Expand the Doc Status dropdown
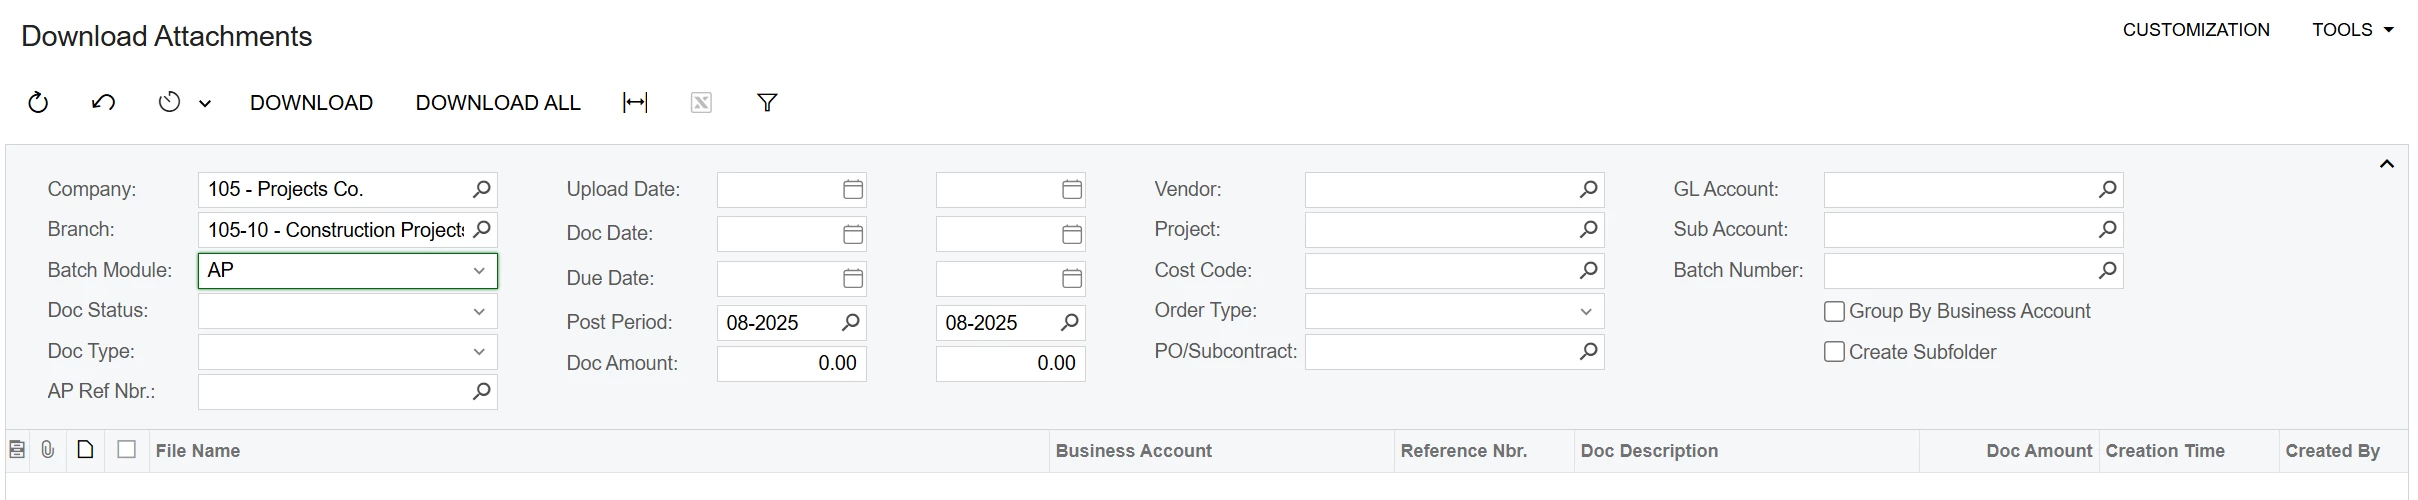The height and width of the screenshot is (500, 2418). pyautogui.click(x=479, y=312)
